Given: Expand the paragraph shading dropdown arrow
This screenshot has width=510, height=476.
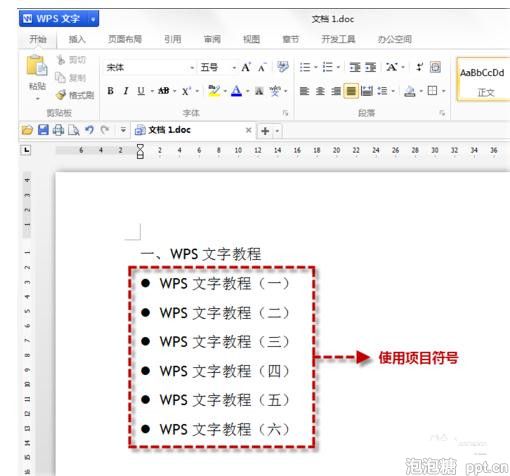Looking at the screenshot, I should [421, 91].
